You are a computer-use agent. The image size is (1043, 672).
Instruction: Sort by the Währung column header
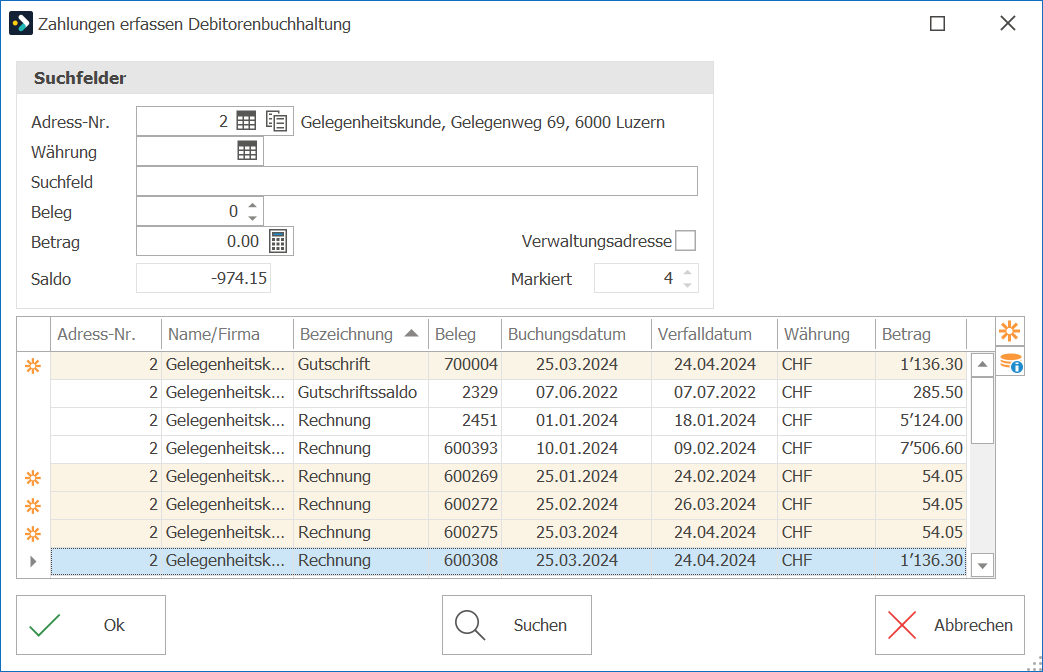tap(826, 334)
